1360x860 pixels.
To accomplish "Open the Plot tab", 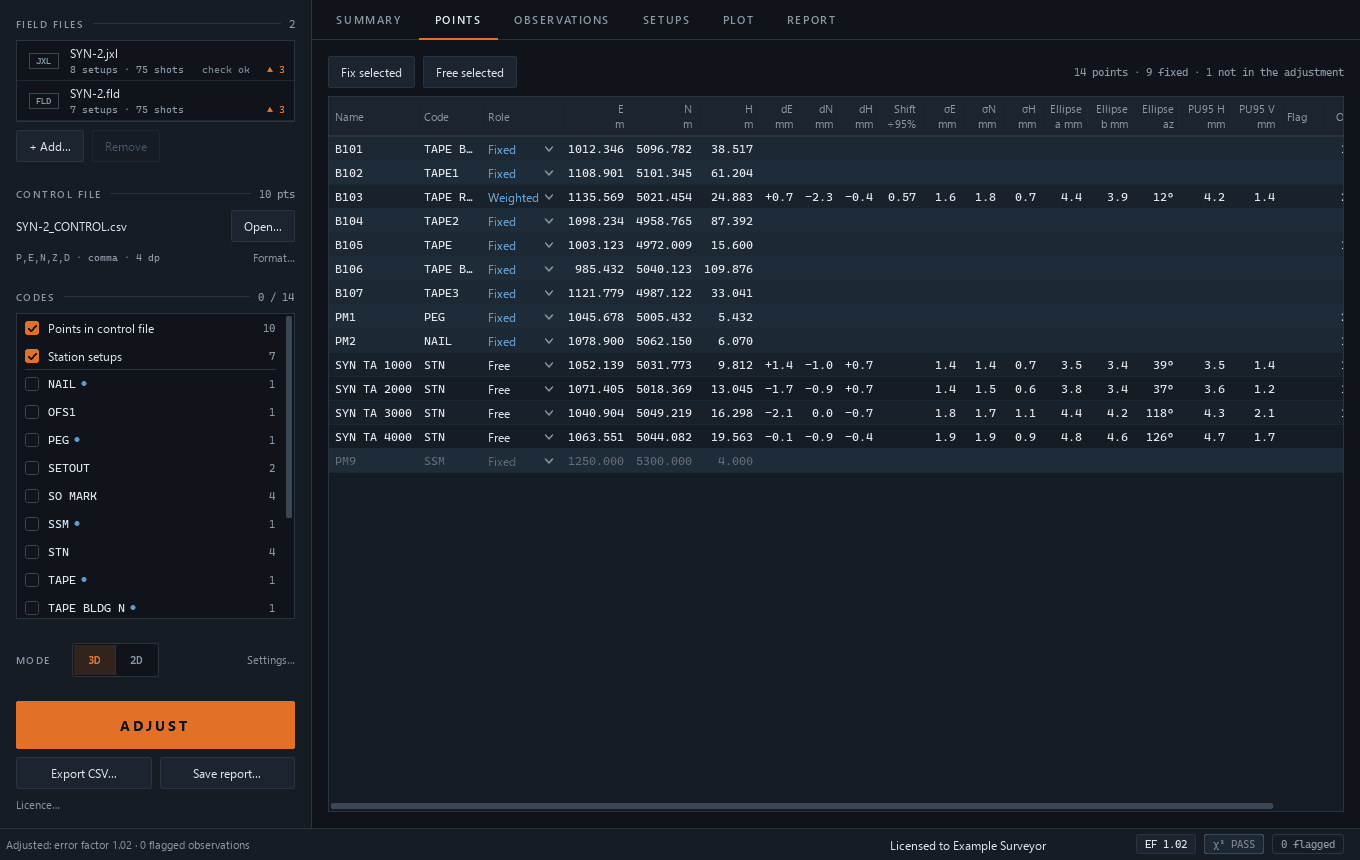I will click(739, 20).
